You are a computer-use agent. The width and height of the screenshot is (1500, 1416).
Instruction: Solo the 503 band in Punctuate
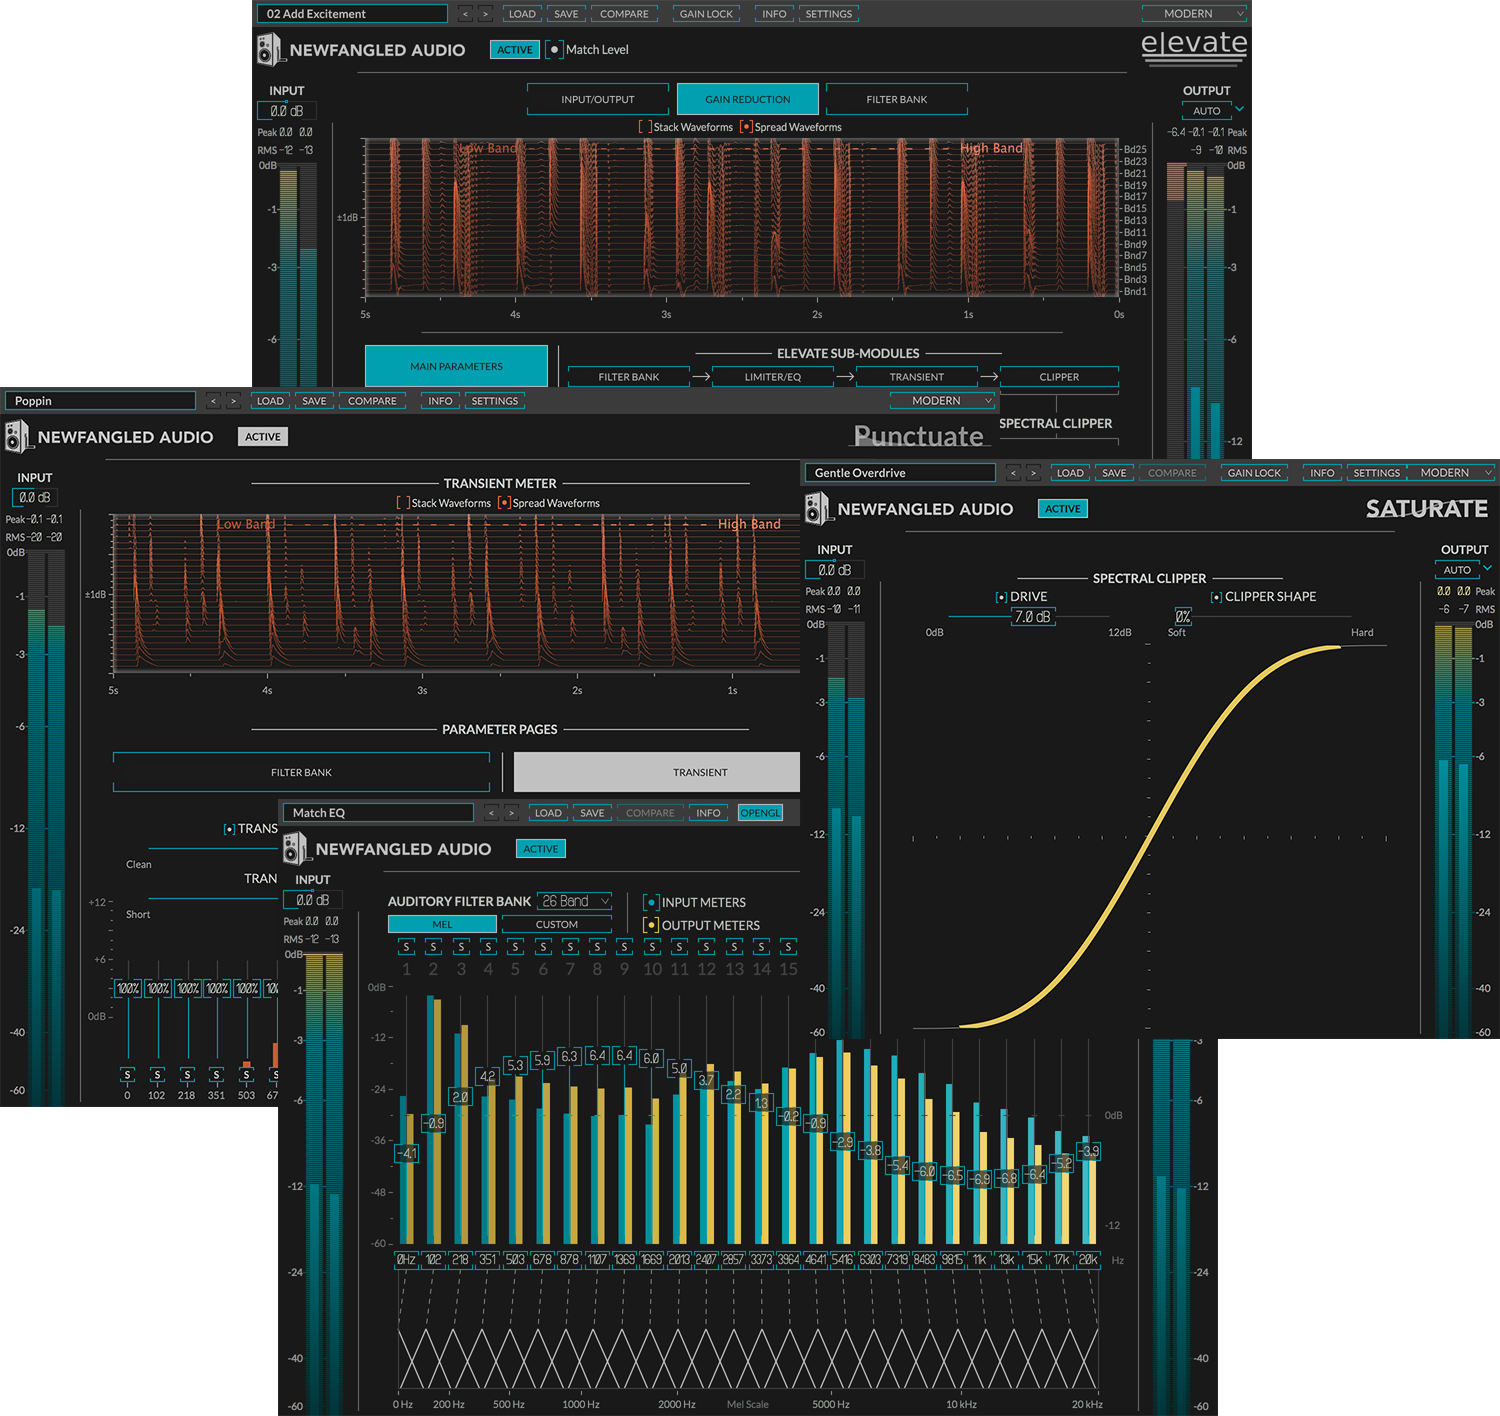pos(246,1075)
